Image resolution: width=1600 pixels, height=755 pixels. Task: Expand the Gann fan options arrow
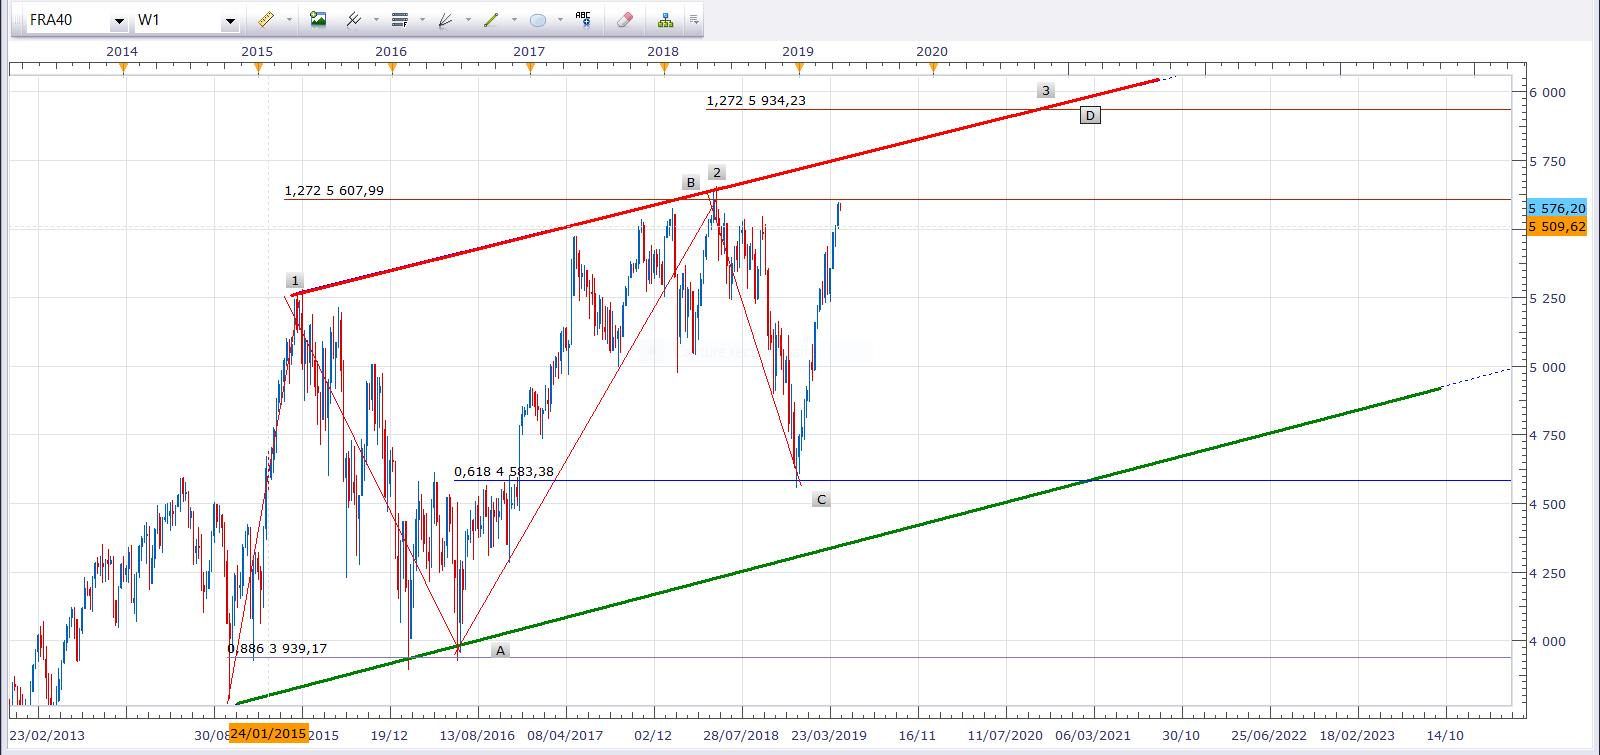pos(468,19)
